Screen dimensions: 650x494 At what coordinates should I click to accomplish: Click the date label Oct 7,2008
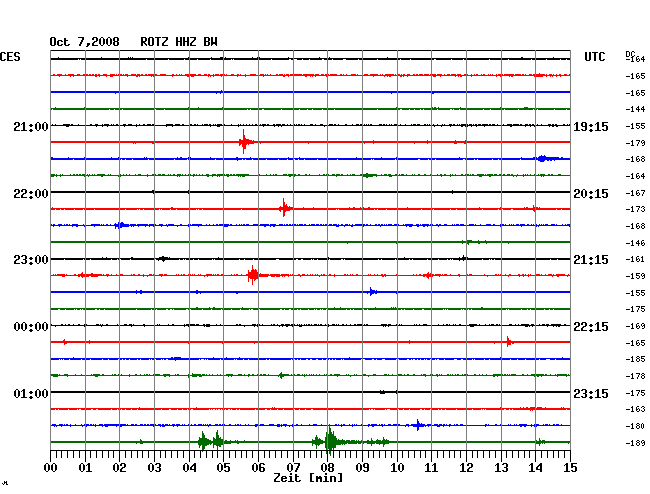tap(84, 42)
